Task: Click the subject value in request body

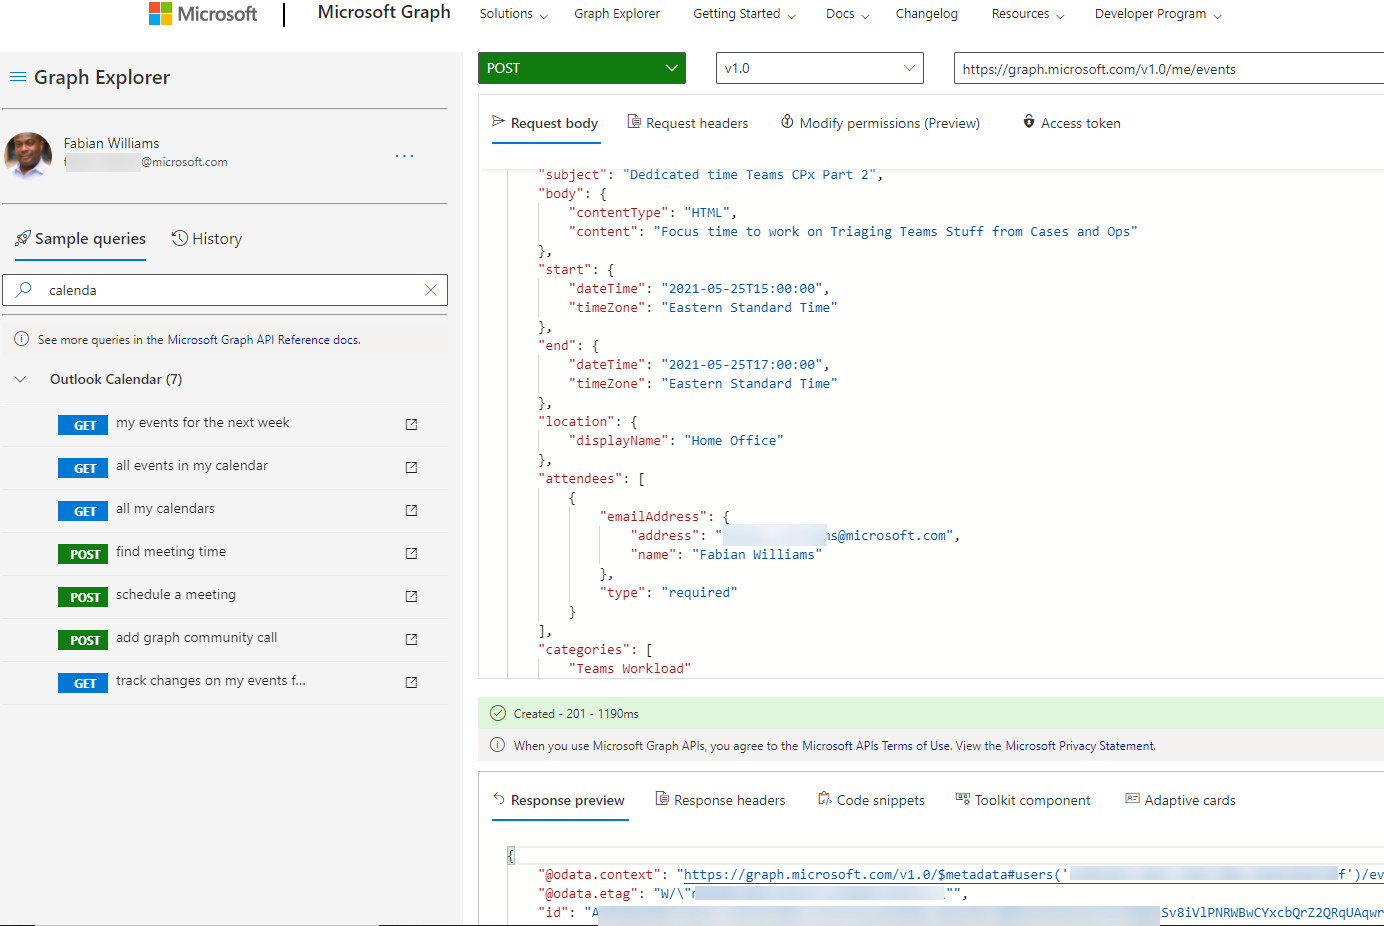Action: click(750, 175)
